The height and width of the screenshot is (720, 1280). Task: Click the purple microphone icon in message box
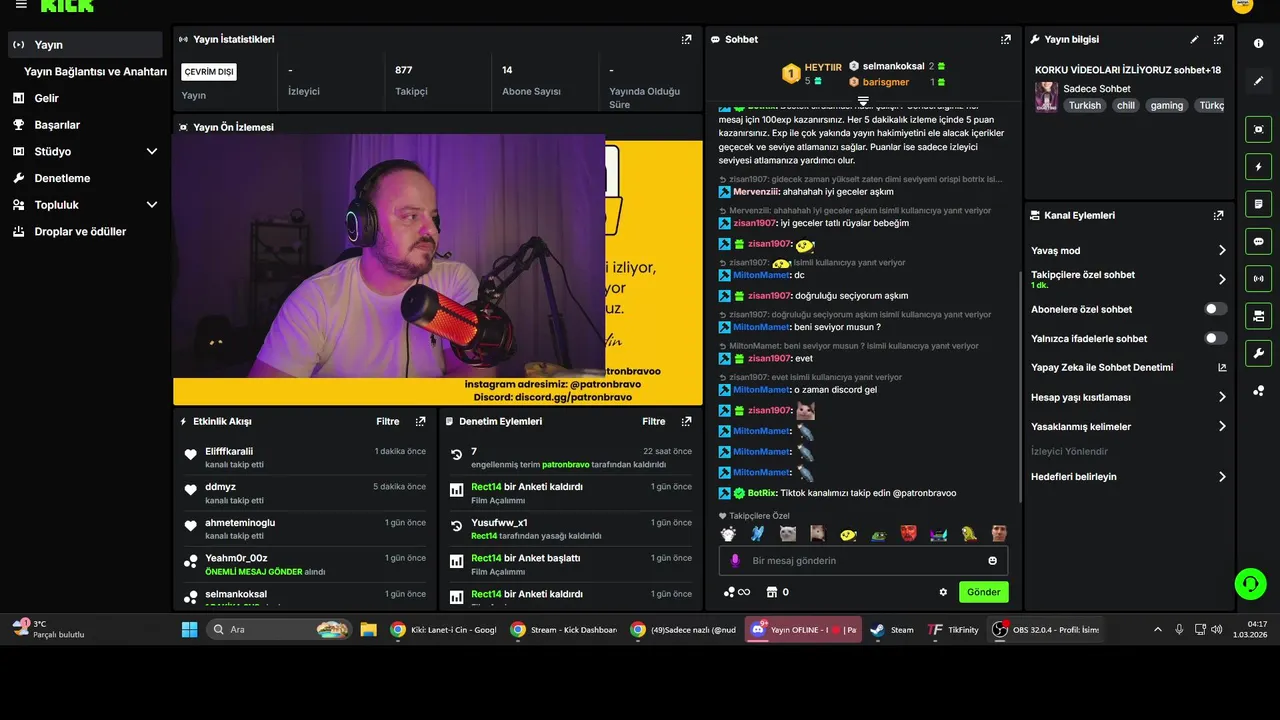(x=735, y=561)
